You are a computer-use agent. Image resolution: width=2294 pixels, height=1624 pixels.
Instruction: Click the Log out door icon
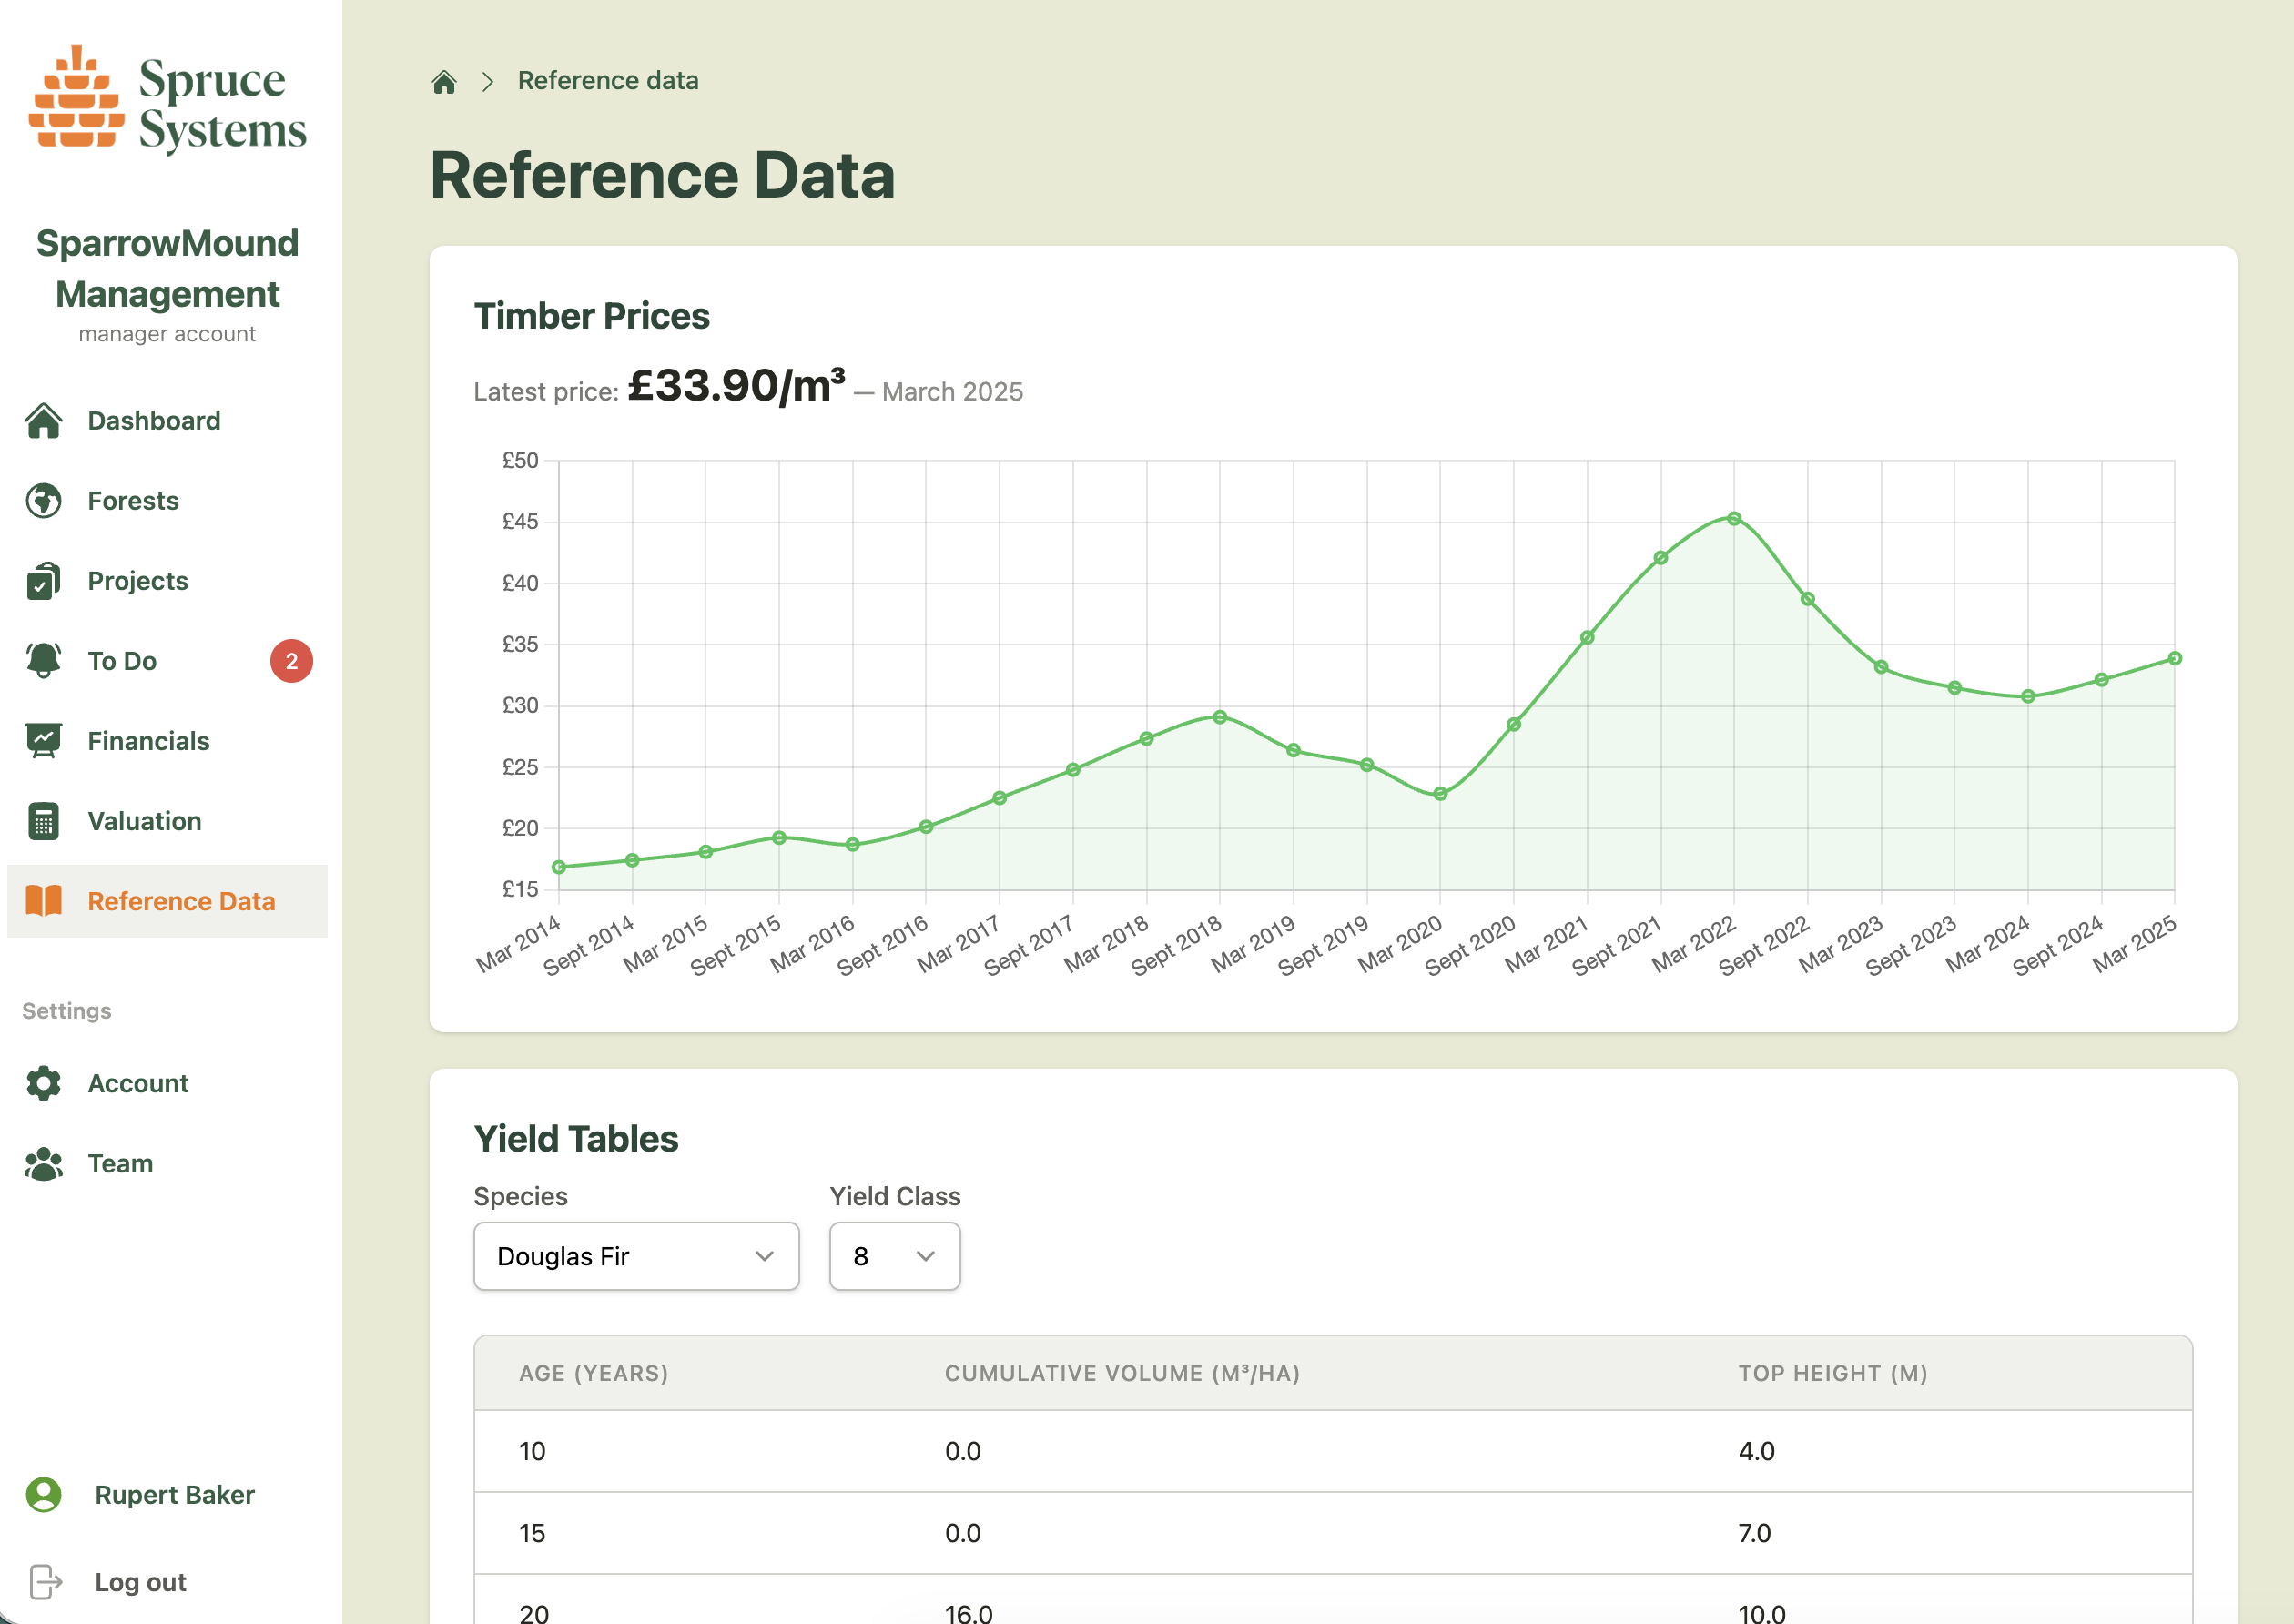pyautogui.click(x=46, y=1582)
